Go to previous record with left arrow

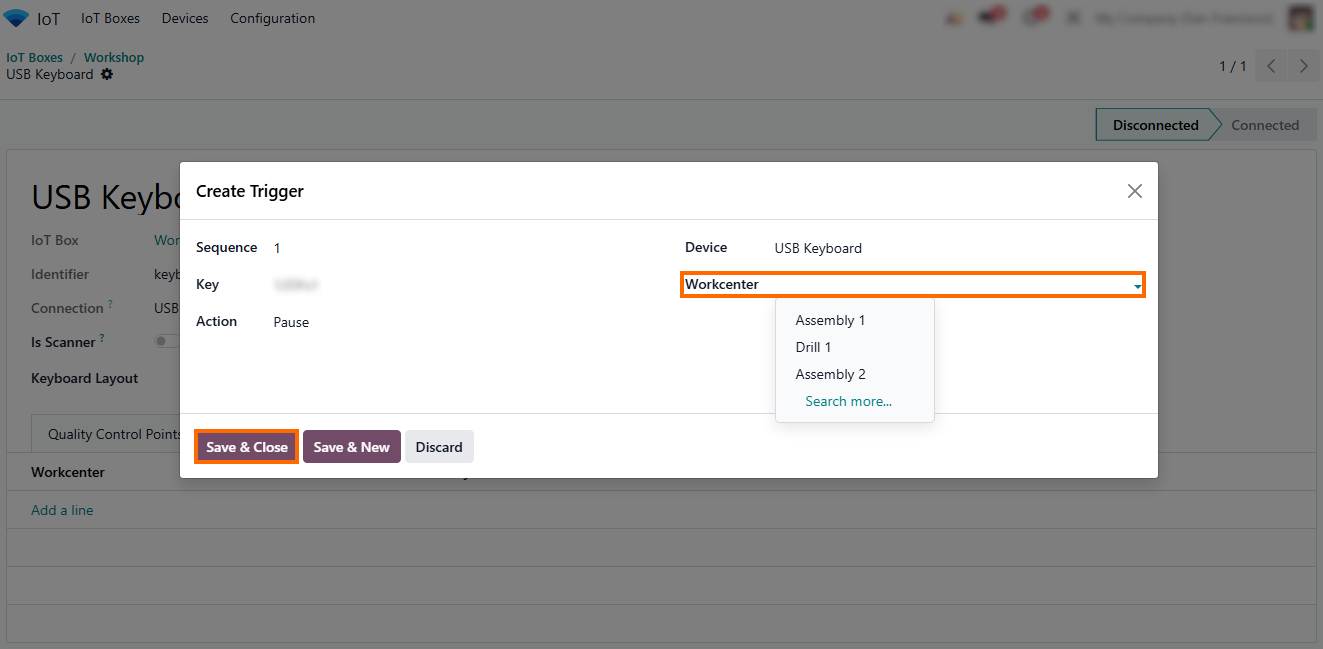(1271, 66)
